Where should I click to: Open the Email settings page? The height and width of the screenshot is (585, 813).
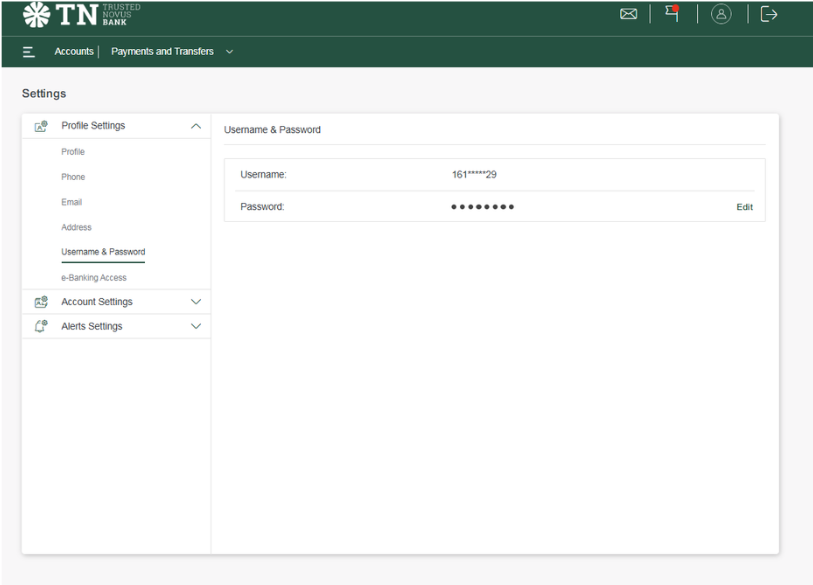[71, 202]
